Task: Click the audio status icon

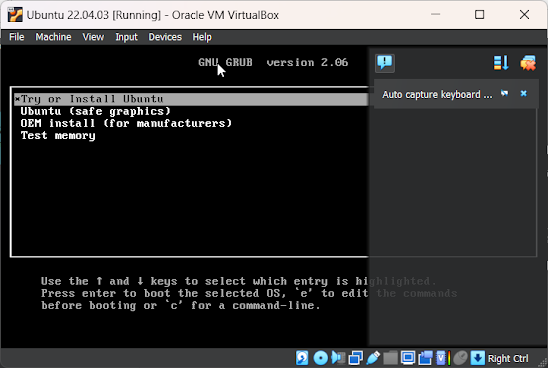Action: click(338, 358)
